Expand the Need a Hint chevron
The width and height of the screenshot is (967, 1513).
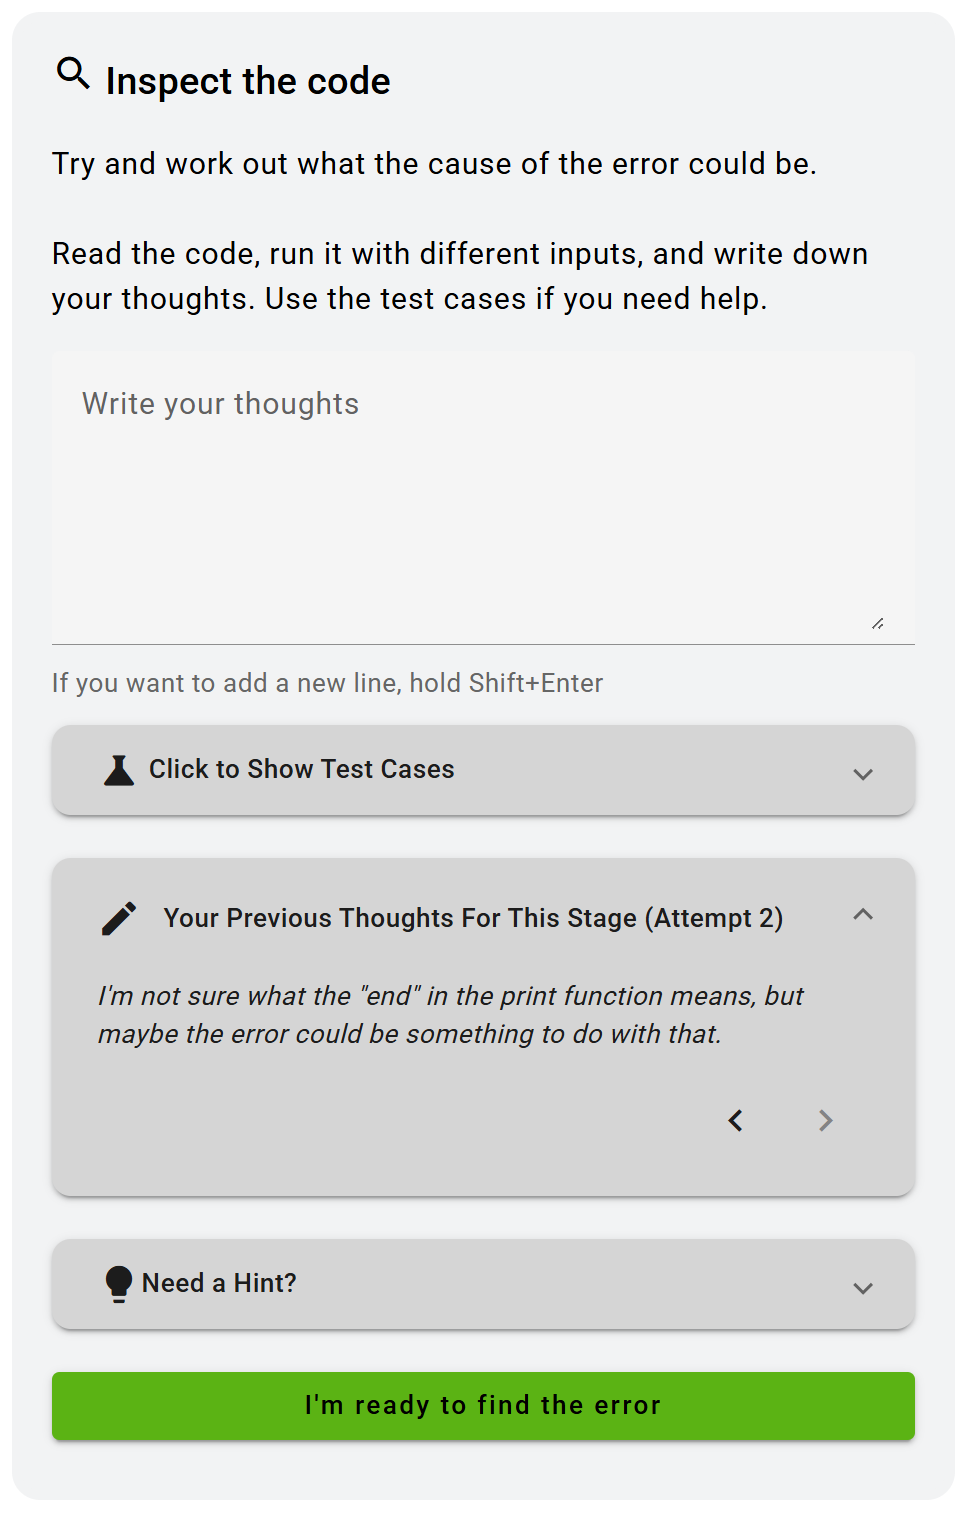[863, 1288]
